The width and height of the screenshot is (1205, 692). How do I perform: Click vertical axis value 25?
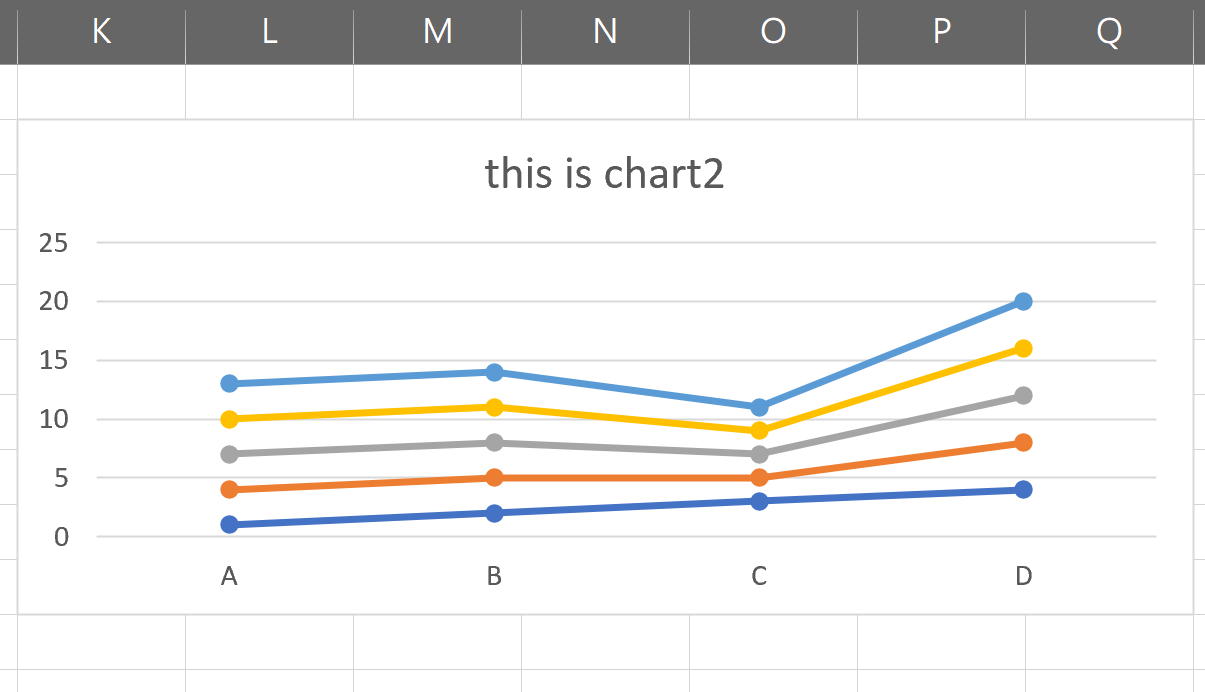[x=53, y=242]
